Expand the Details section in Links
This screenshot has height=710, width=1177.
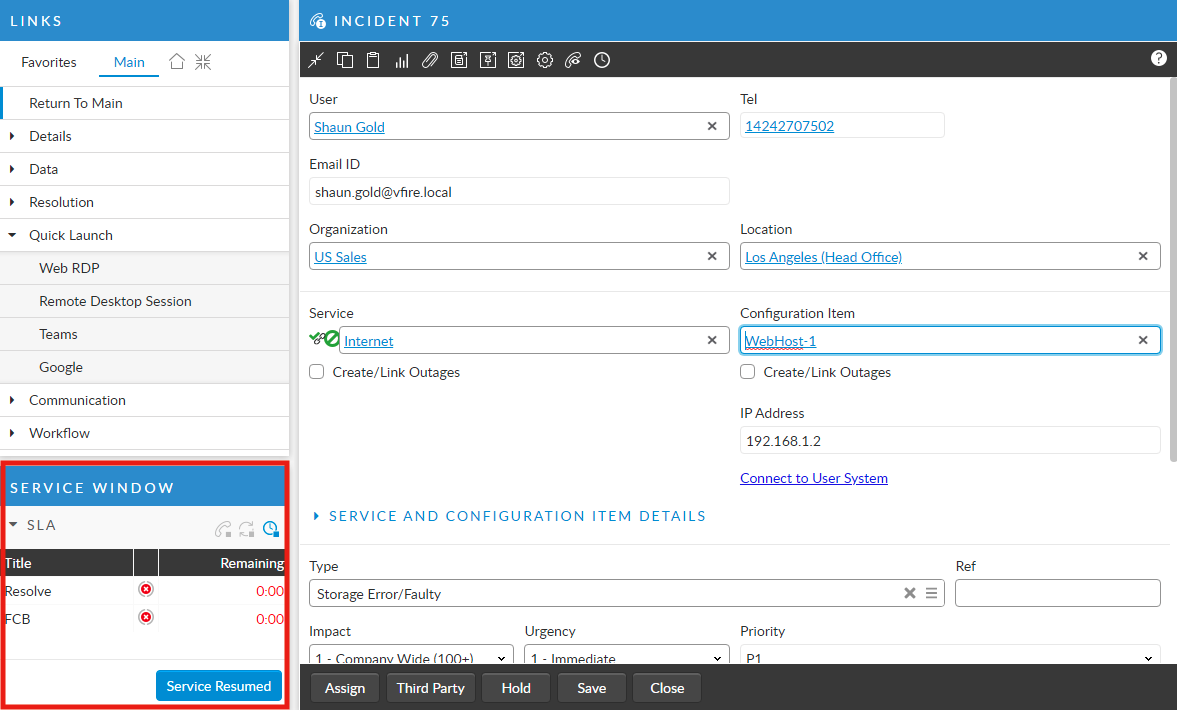(x=50, y=136)
